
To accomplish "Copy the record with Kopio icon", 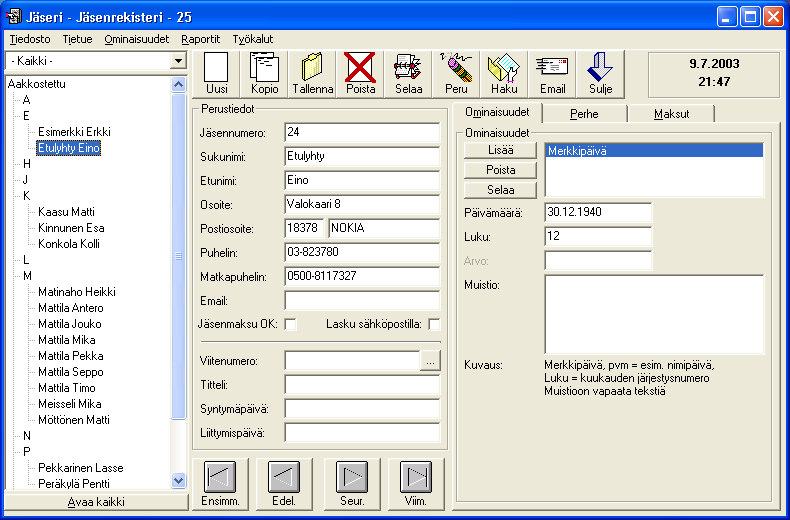I will coord(265,74).
